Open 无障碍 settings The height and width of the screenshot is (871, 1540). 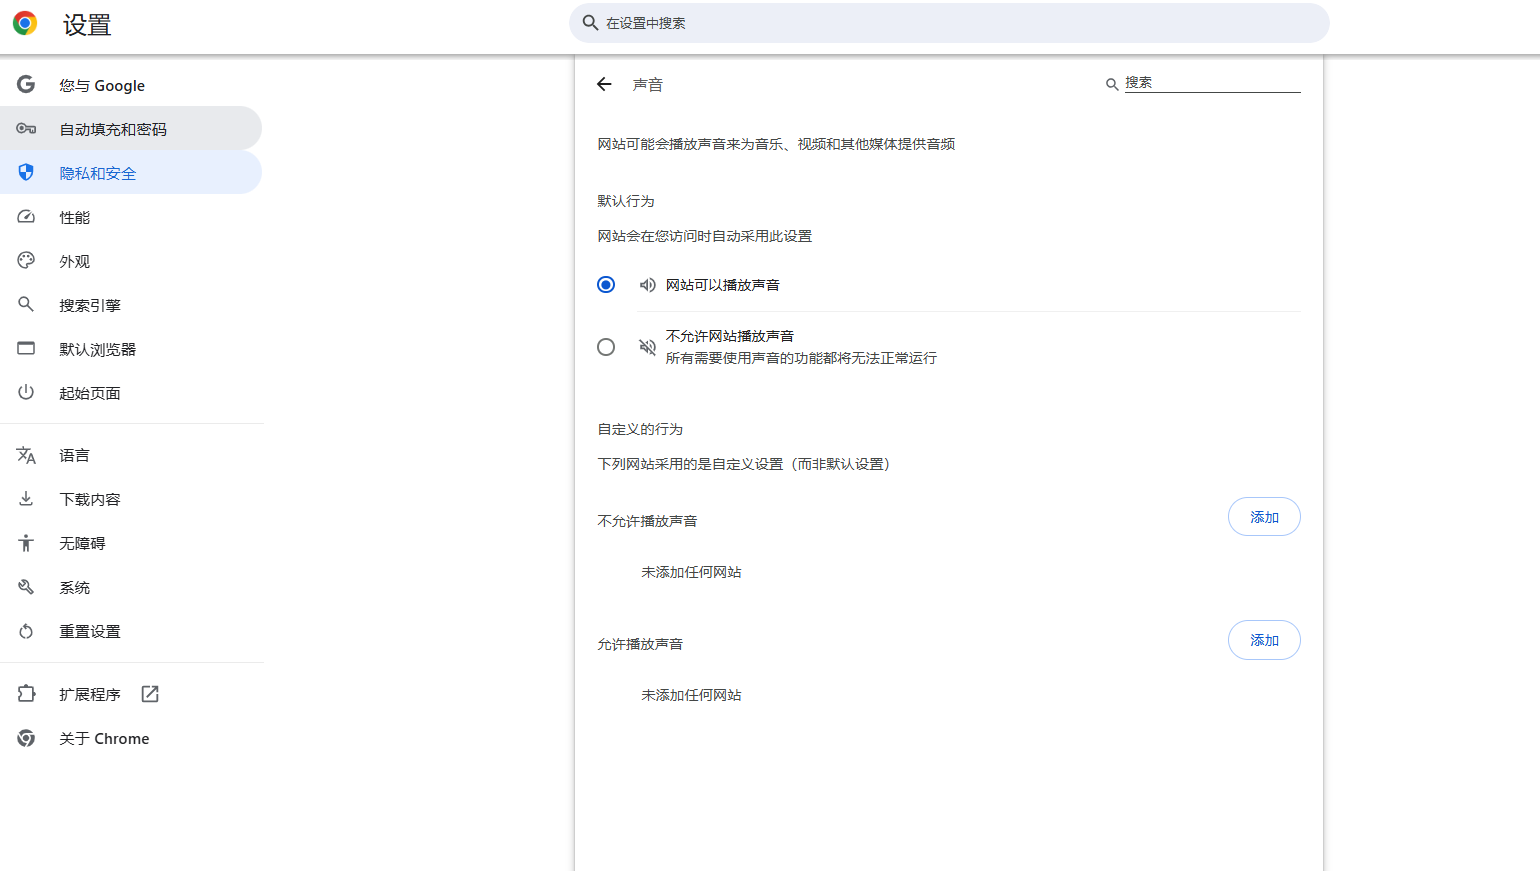(x=131, y=543)
